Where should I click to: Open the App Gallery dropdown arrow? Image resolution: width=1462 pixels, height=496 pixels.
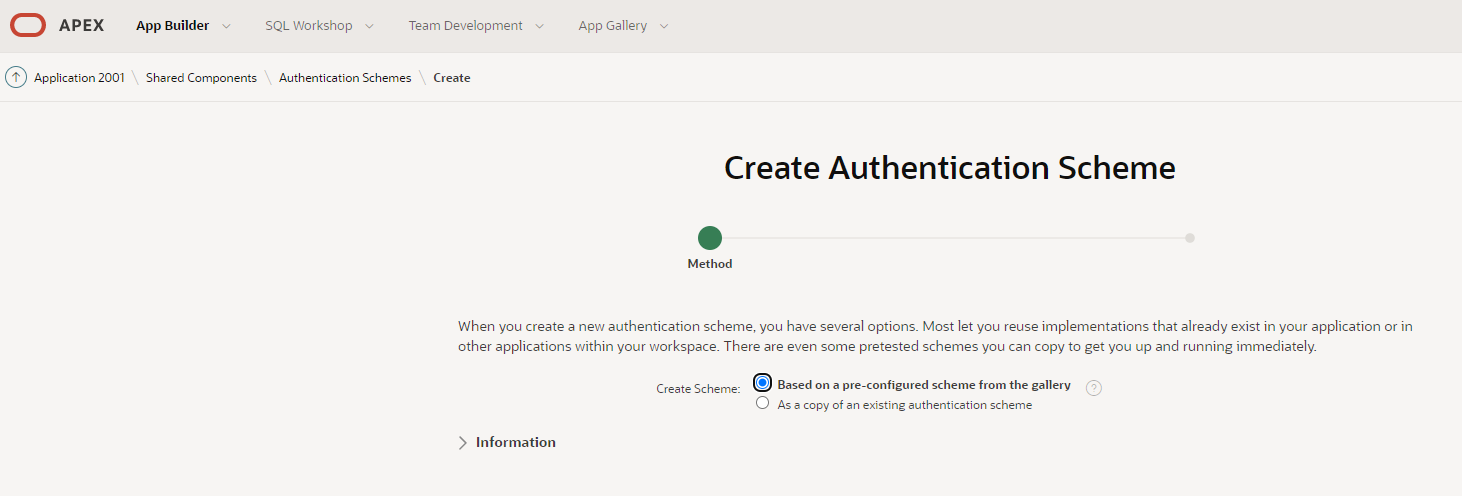click(x=664, y=26)
